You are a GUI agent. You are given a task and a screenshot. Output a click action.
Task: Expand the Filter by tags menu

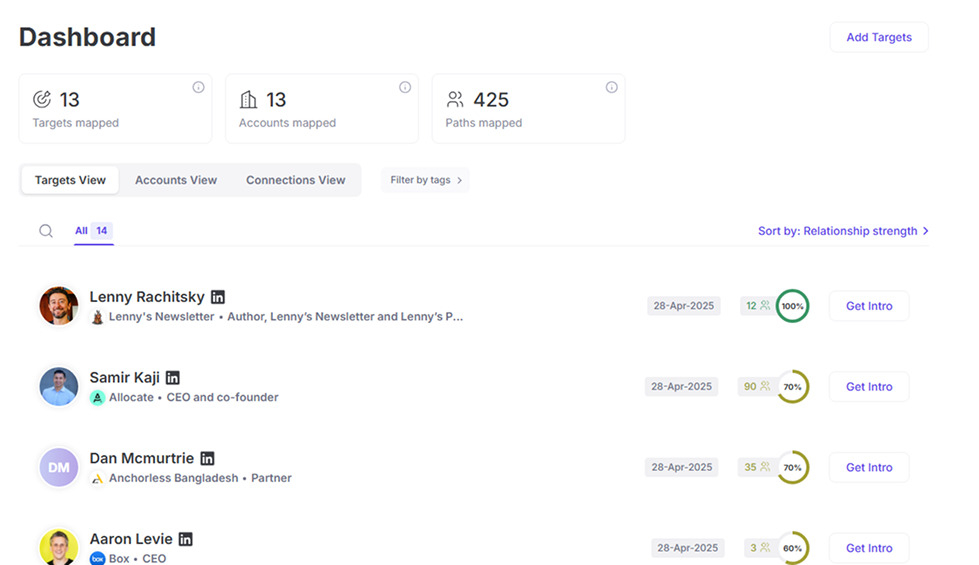425,180
